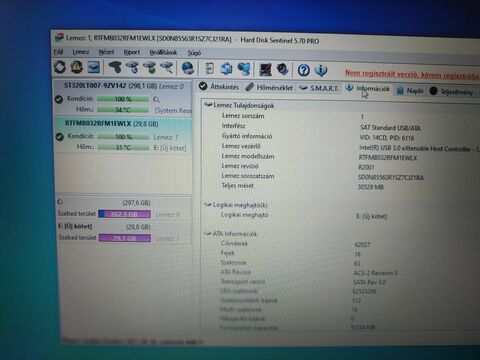Viewport: 480px width, 360px height.
Task: Click the blue disk drive toolbar icon
Action: click(94, 68)
